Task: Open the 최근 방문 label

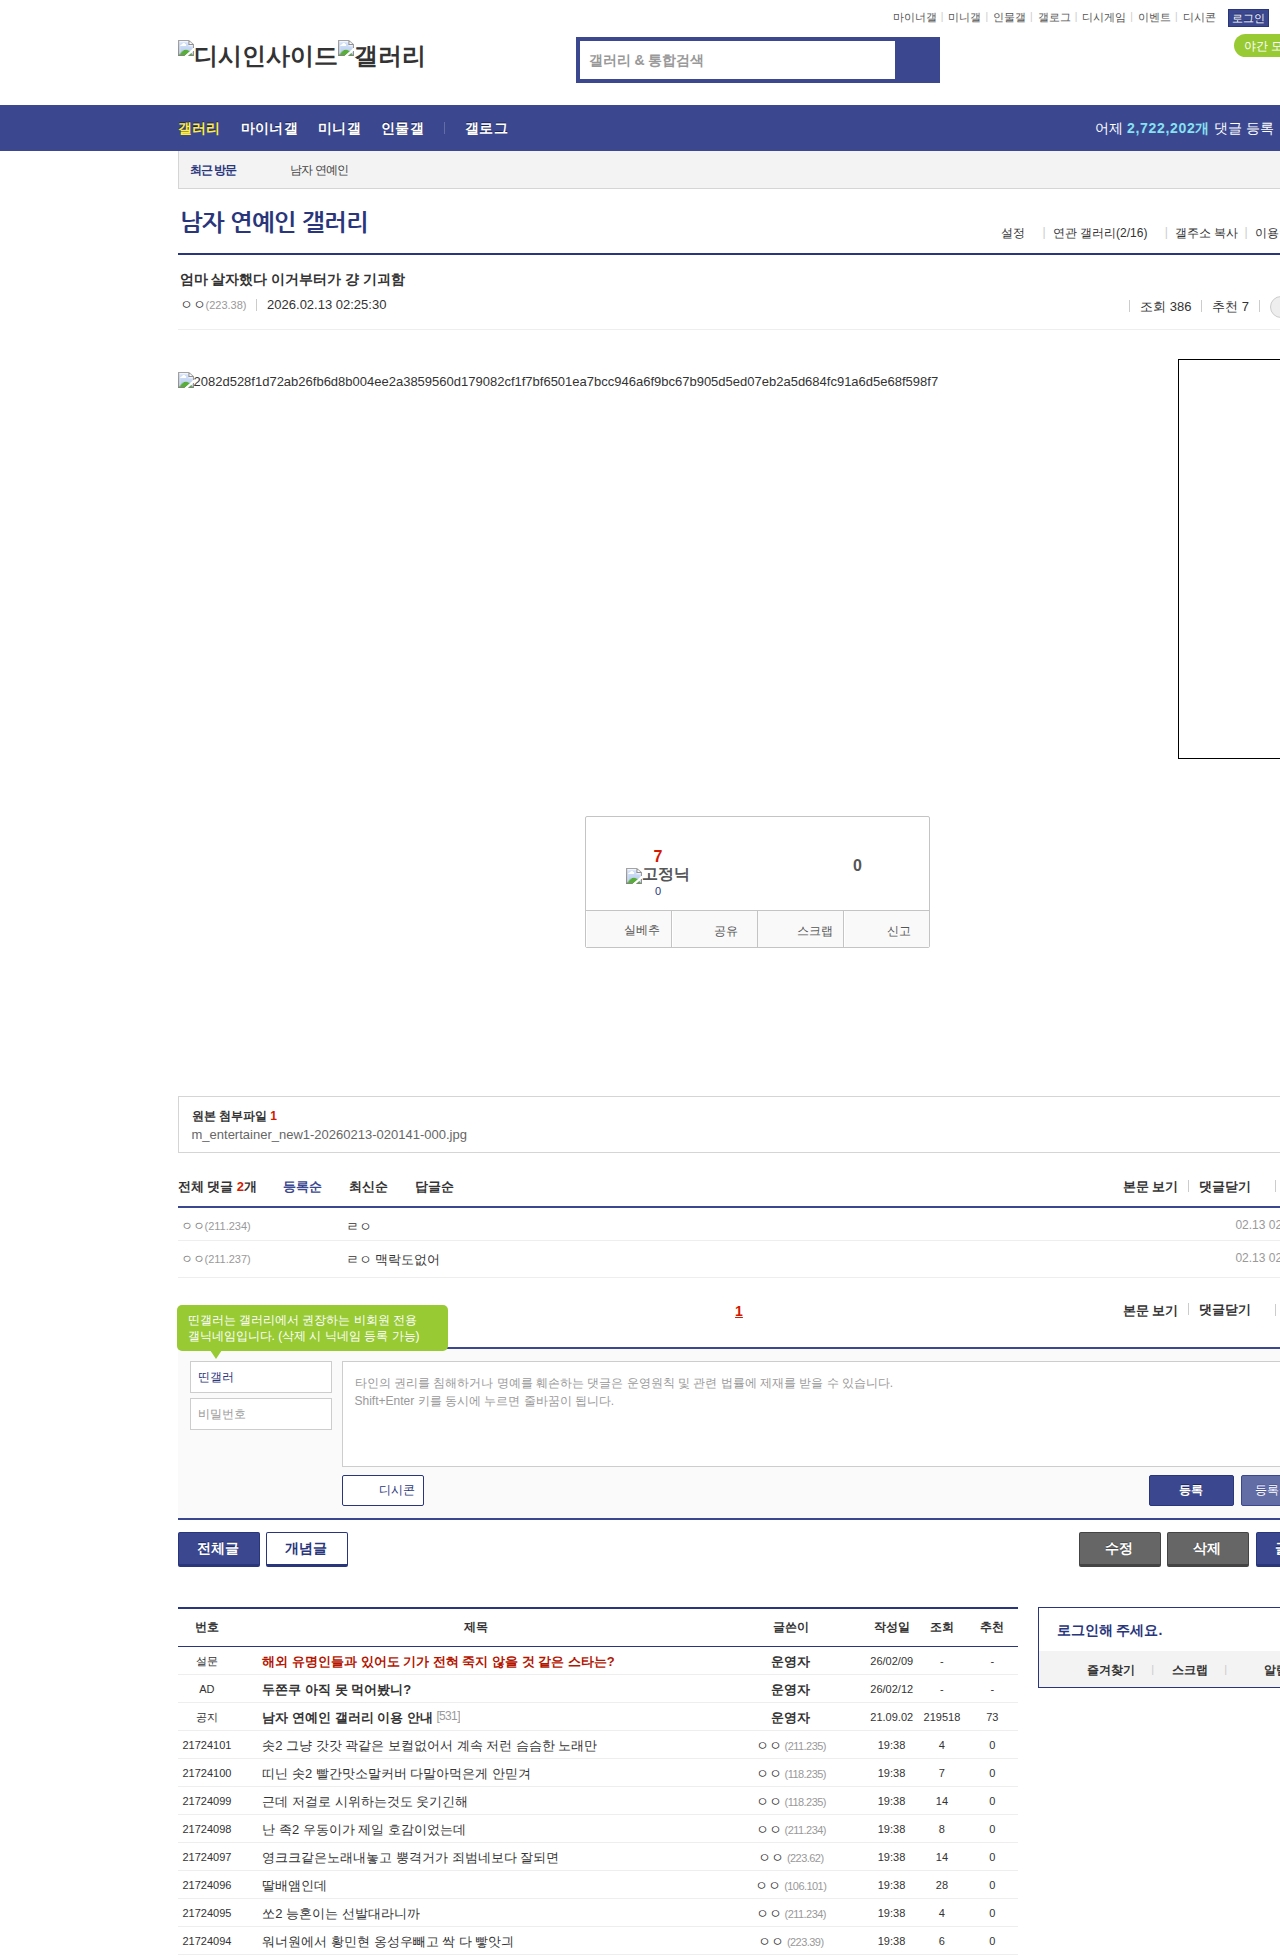Action: point(213,170)
